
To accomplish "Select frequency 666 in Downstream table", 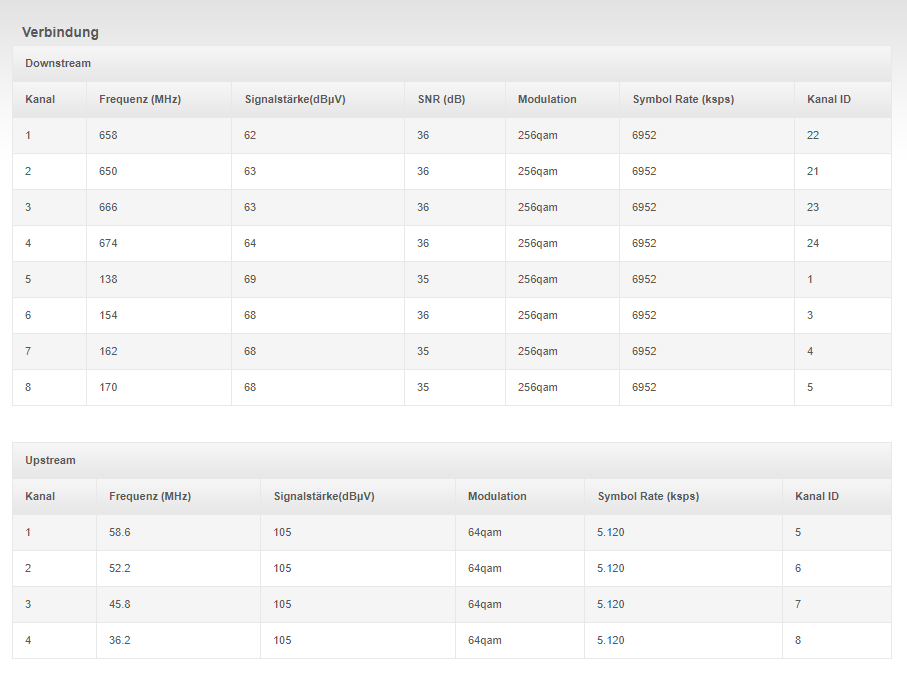I will 108,207.
